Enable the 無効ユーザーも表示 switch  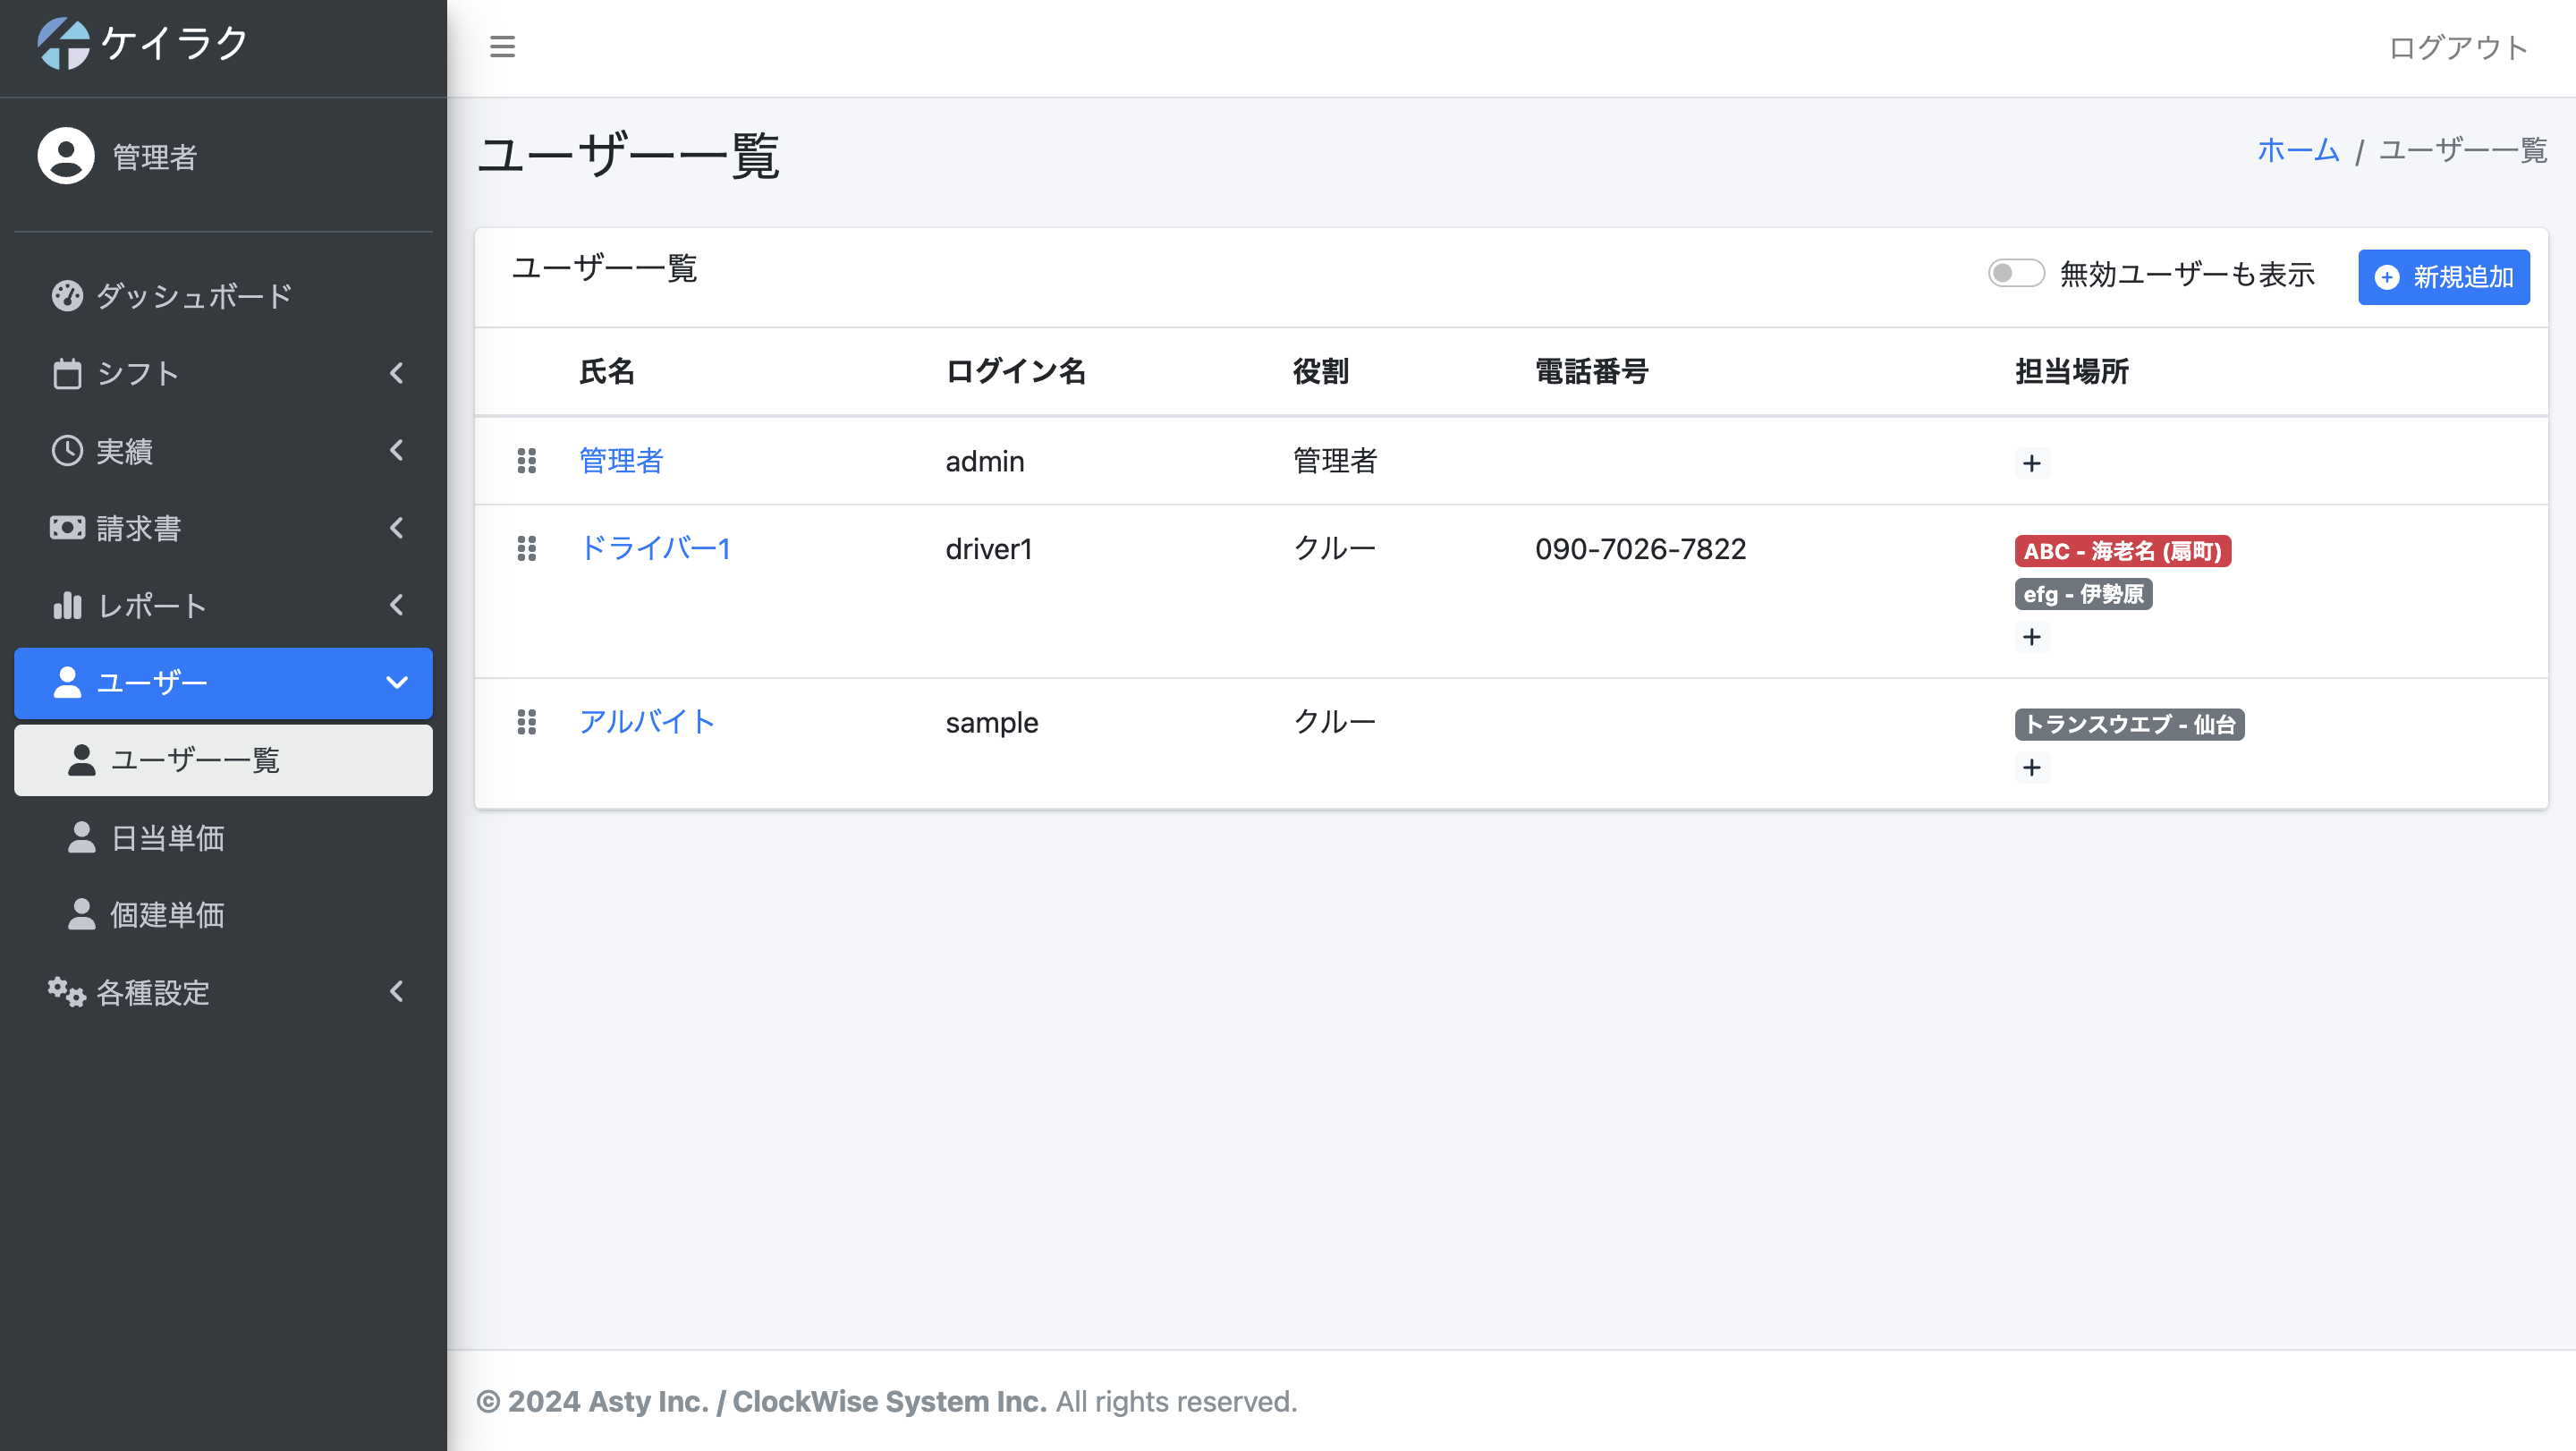pos(2015,273)
